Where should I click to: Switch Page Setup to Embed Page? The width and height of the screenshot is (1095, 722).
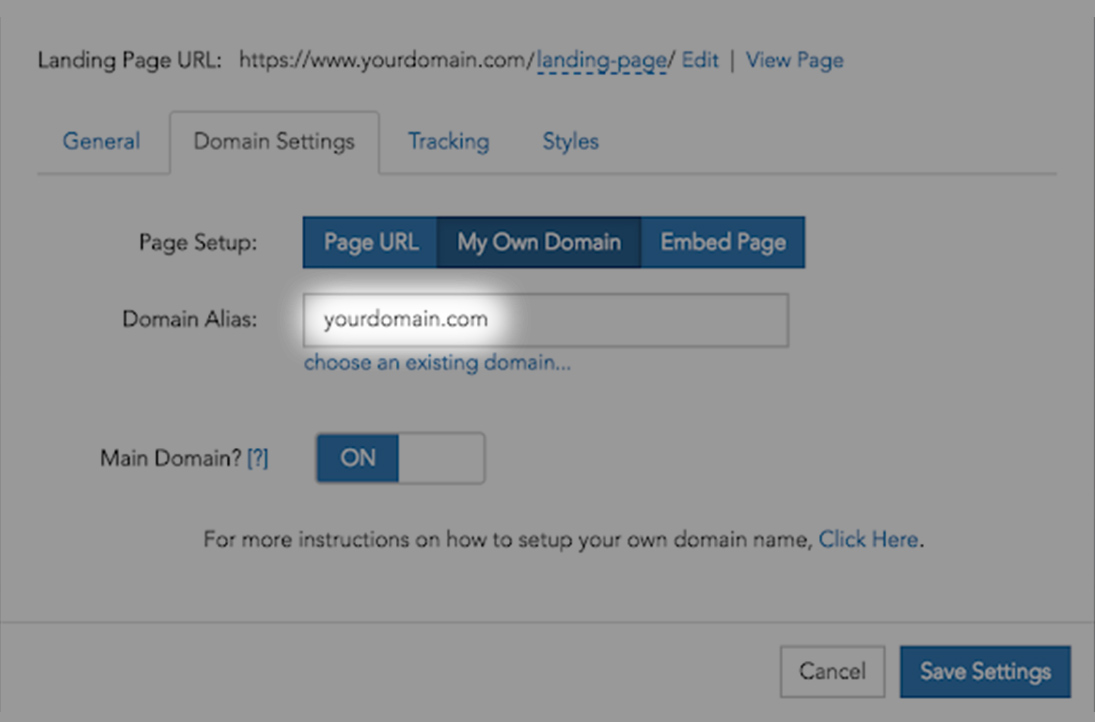point(722,242)
